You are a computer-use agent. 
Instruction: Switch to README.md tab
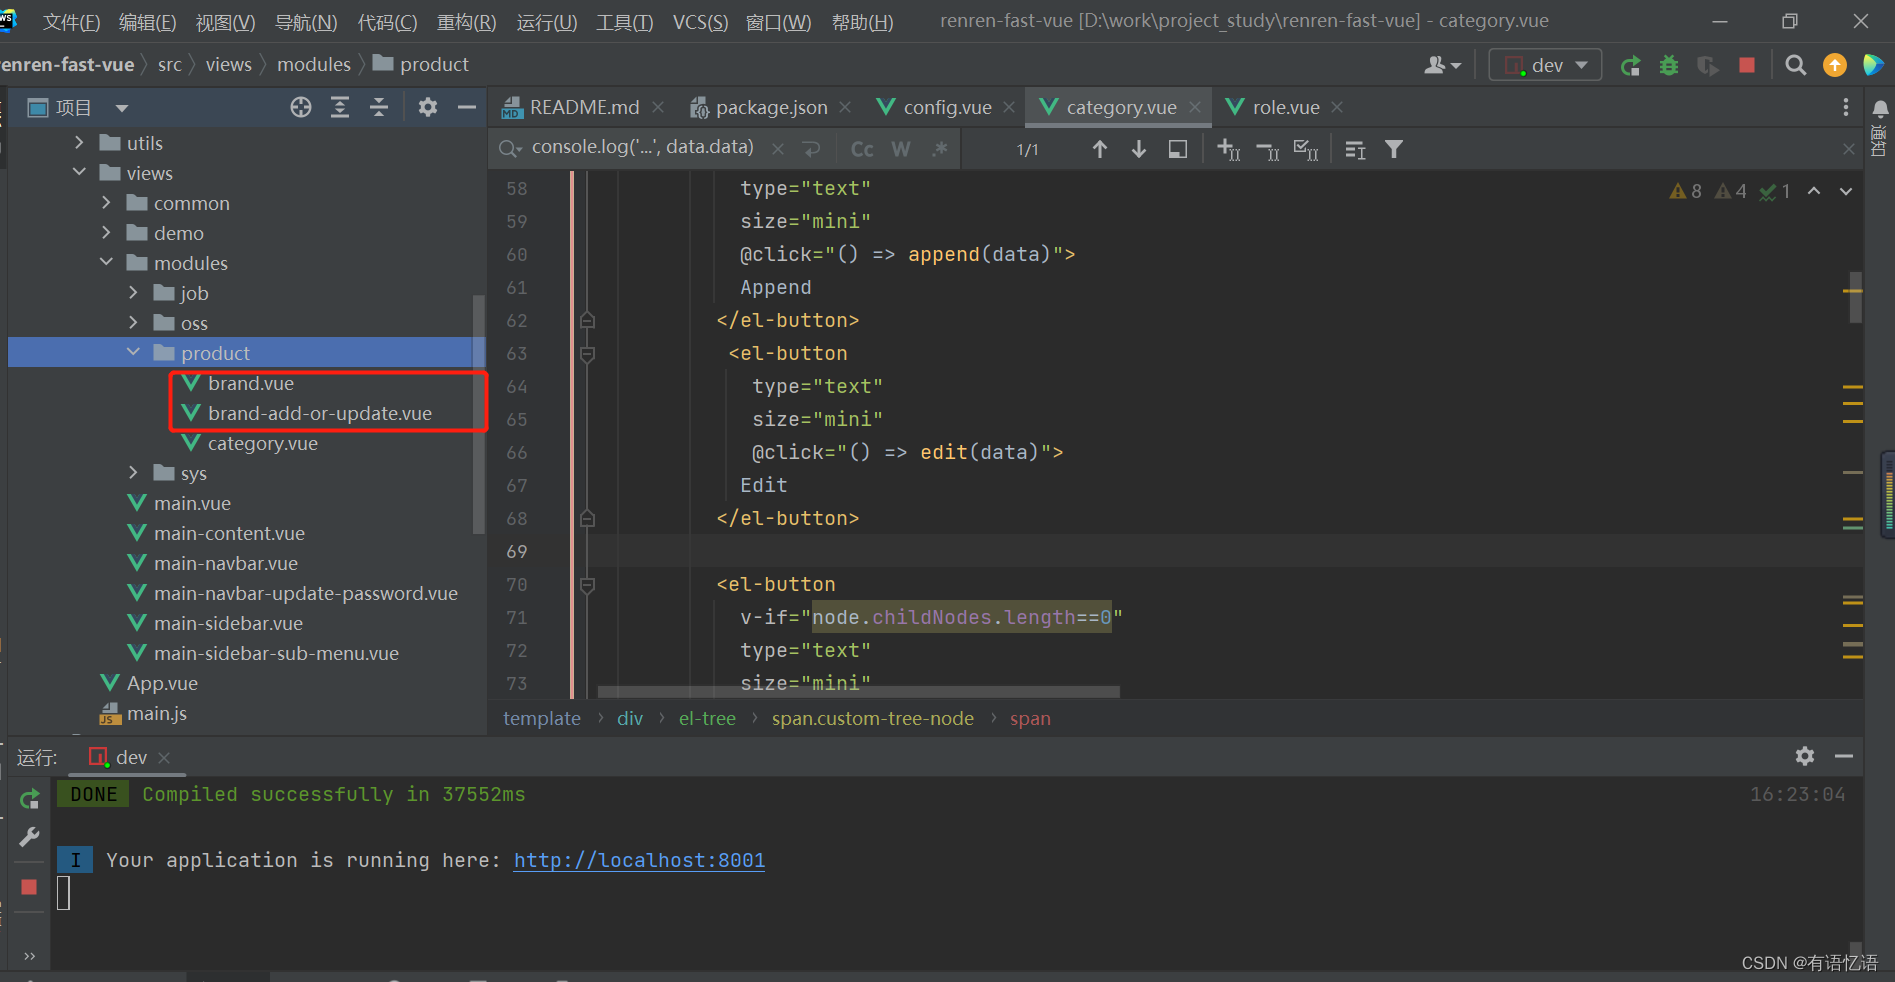[x=583, y=107]
